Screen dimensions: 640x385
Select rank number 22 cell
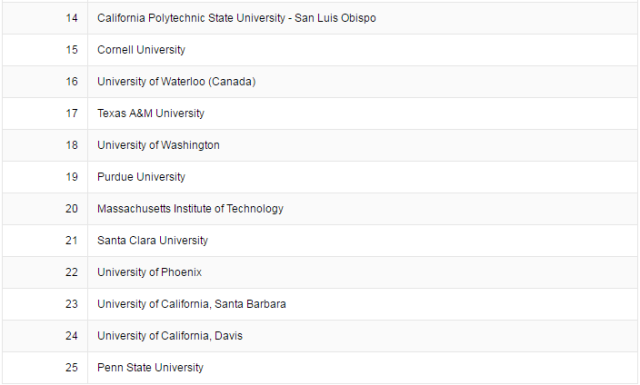45,273
